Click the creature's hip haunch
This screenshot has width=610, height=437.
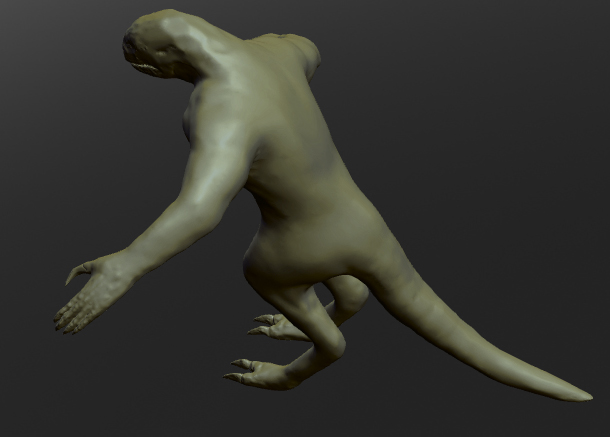coord(290,250)
